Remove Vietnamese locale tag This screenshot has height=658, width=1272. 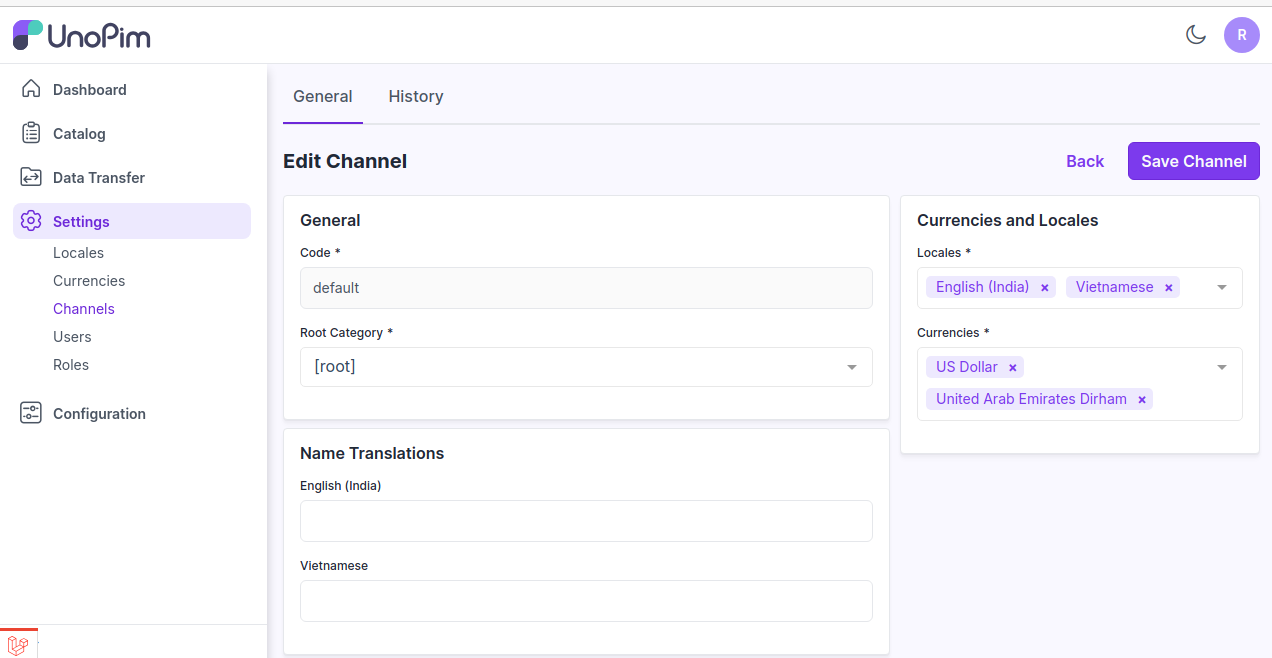click(1168, 288)
